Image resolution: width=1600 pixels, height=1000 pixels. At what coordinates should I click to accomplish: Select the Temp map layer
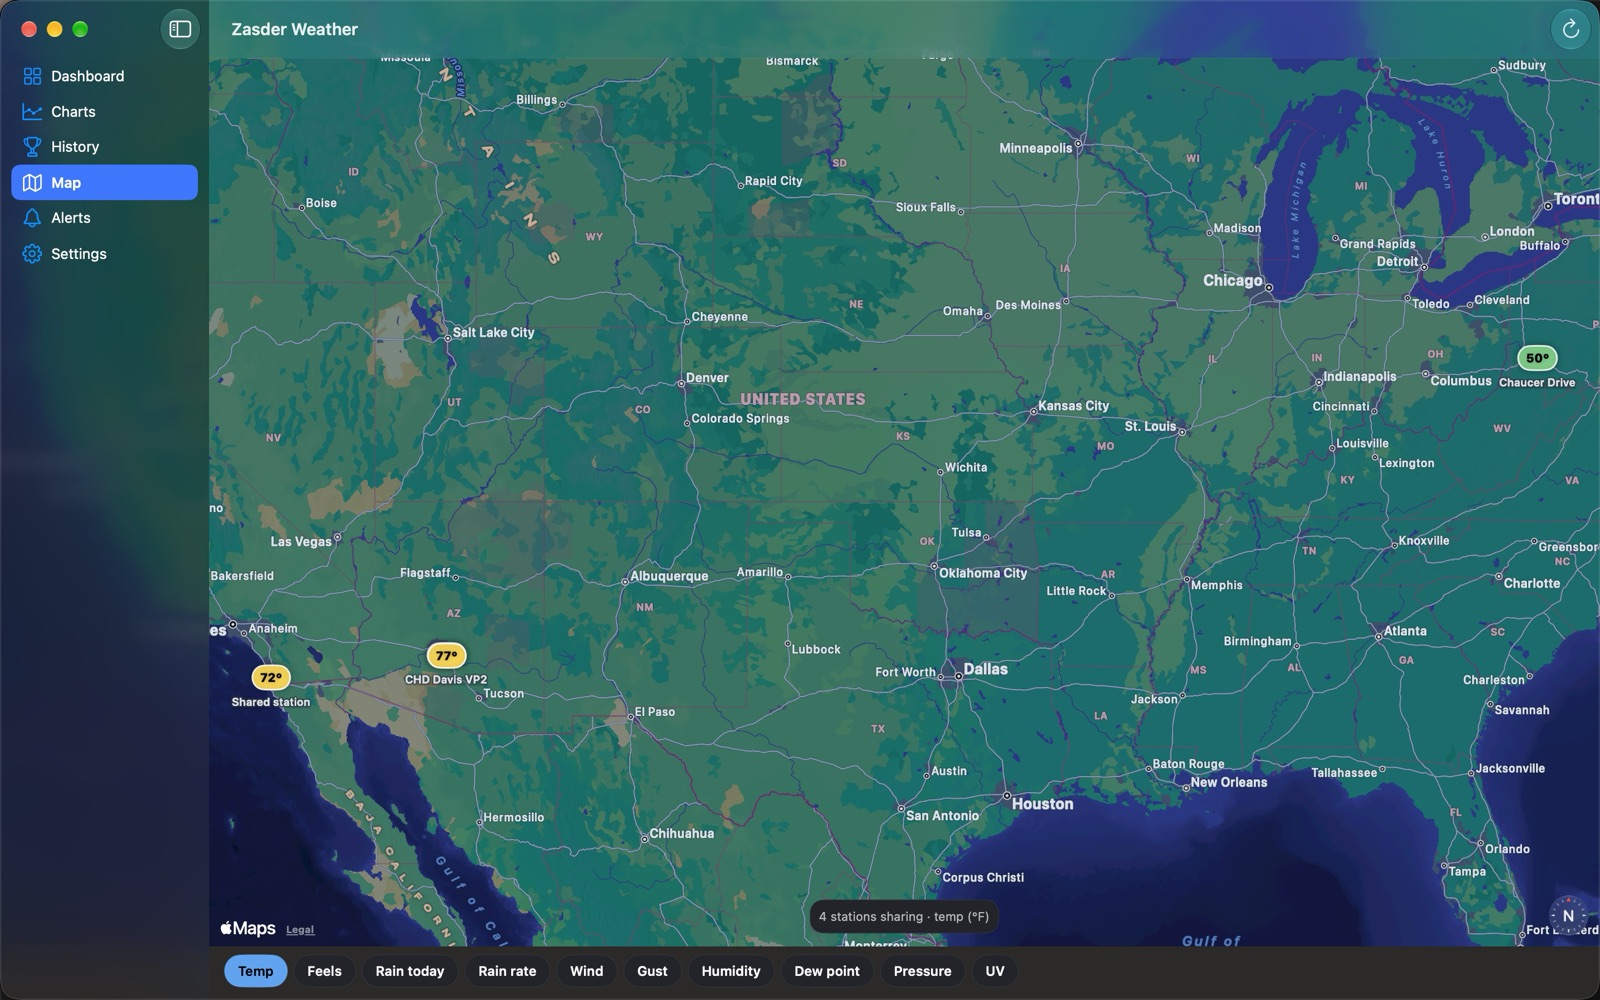(255, 971)
